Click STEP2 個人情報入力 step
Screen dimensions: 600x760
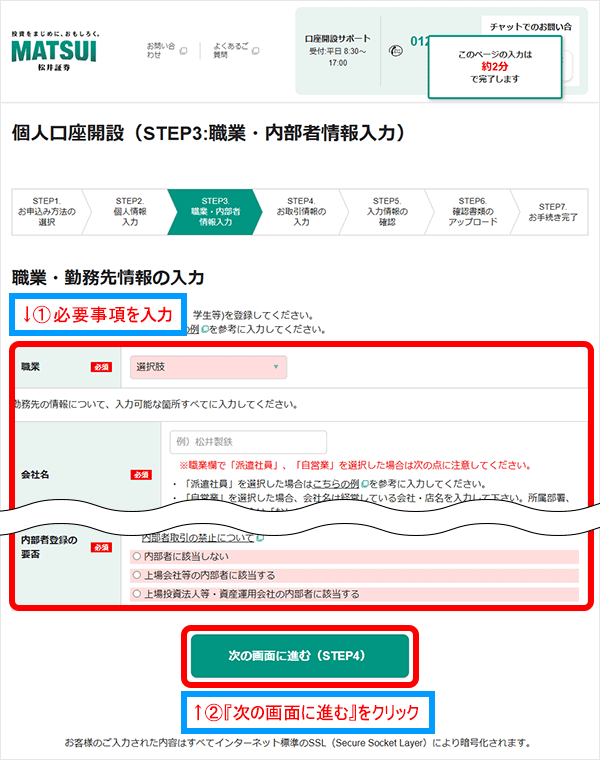[x=130, y=212]
